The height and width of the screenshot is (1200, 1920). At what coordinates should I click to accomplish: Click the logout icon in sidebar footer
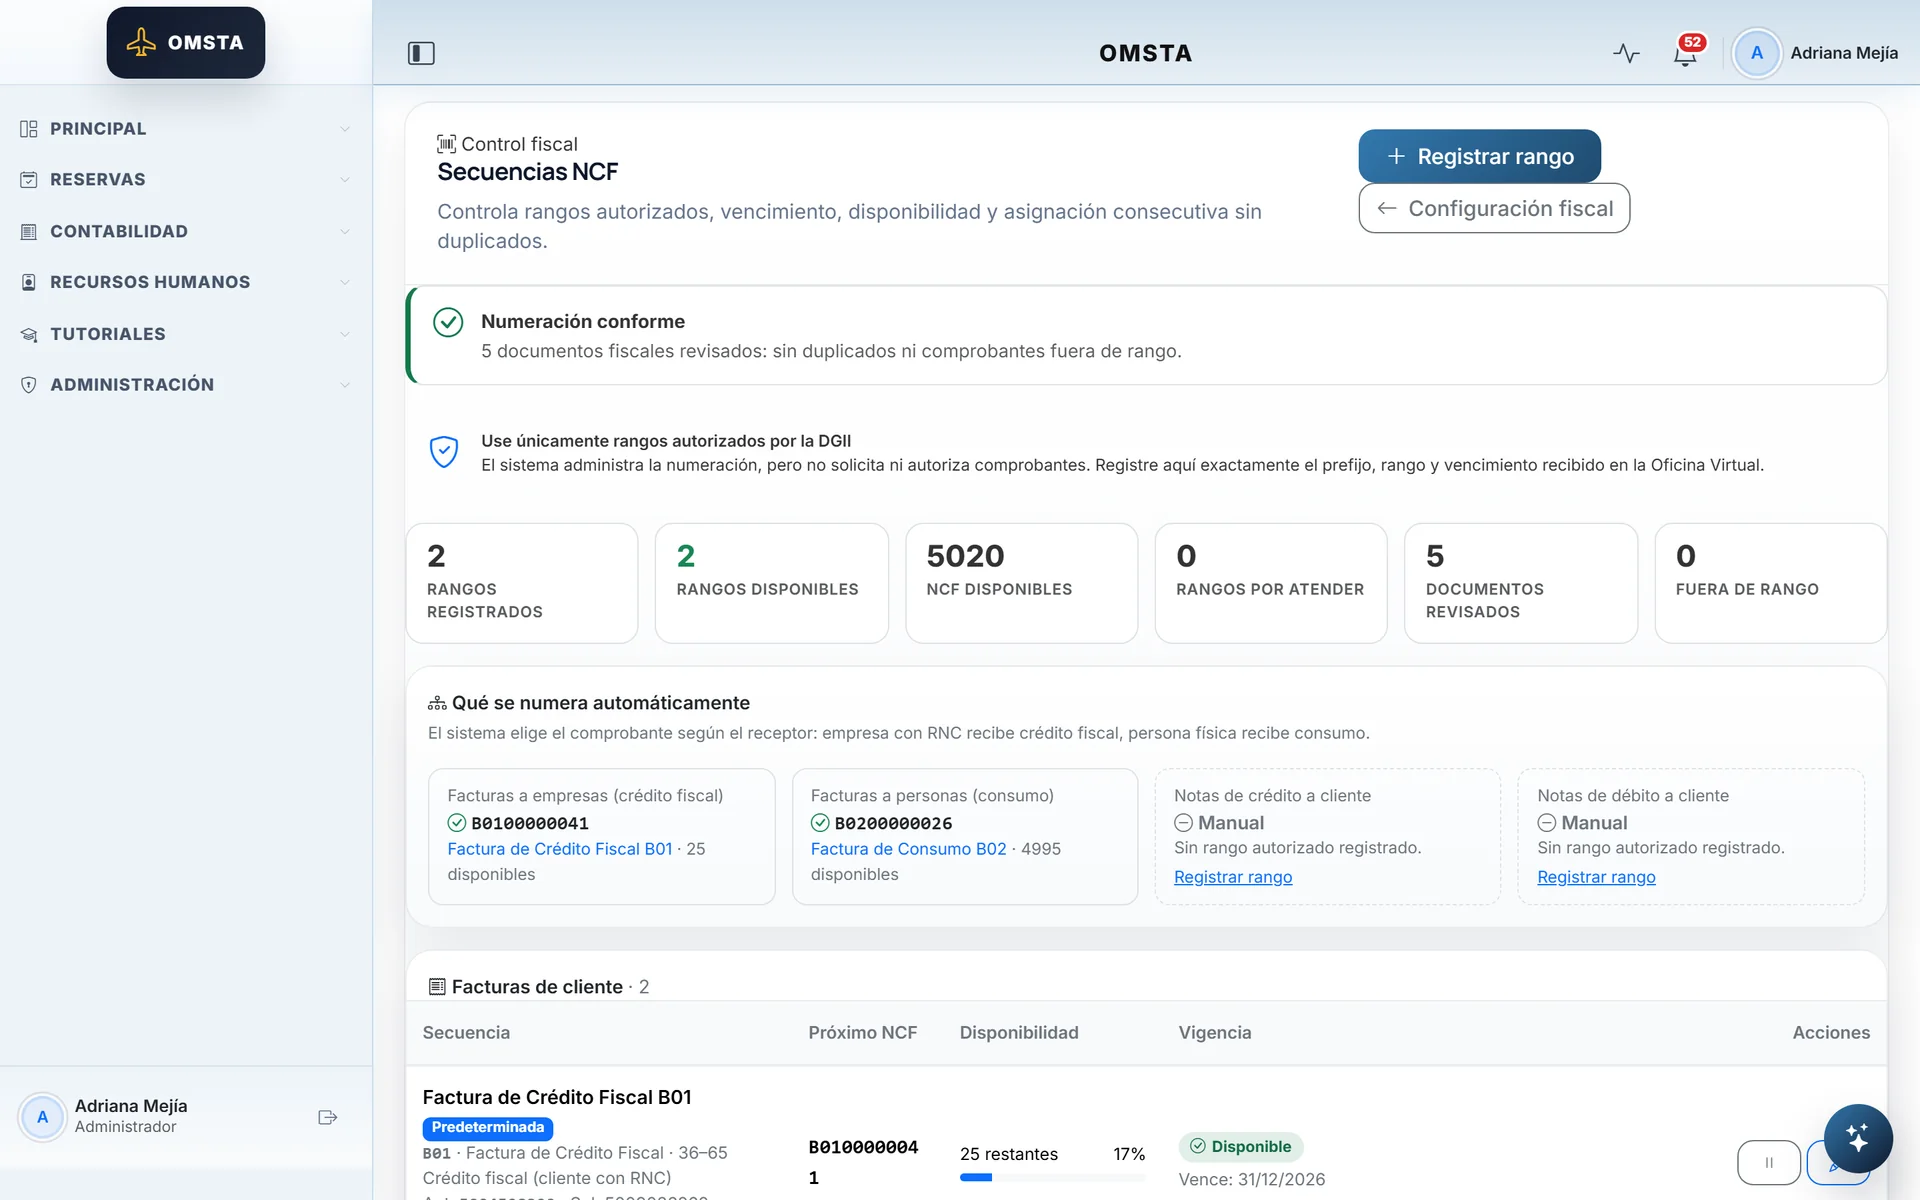point(327,1117)
